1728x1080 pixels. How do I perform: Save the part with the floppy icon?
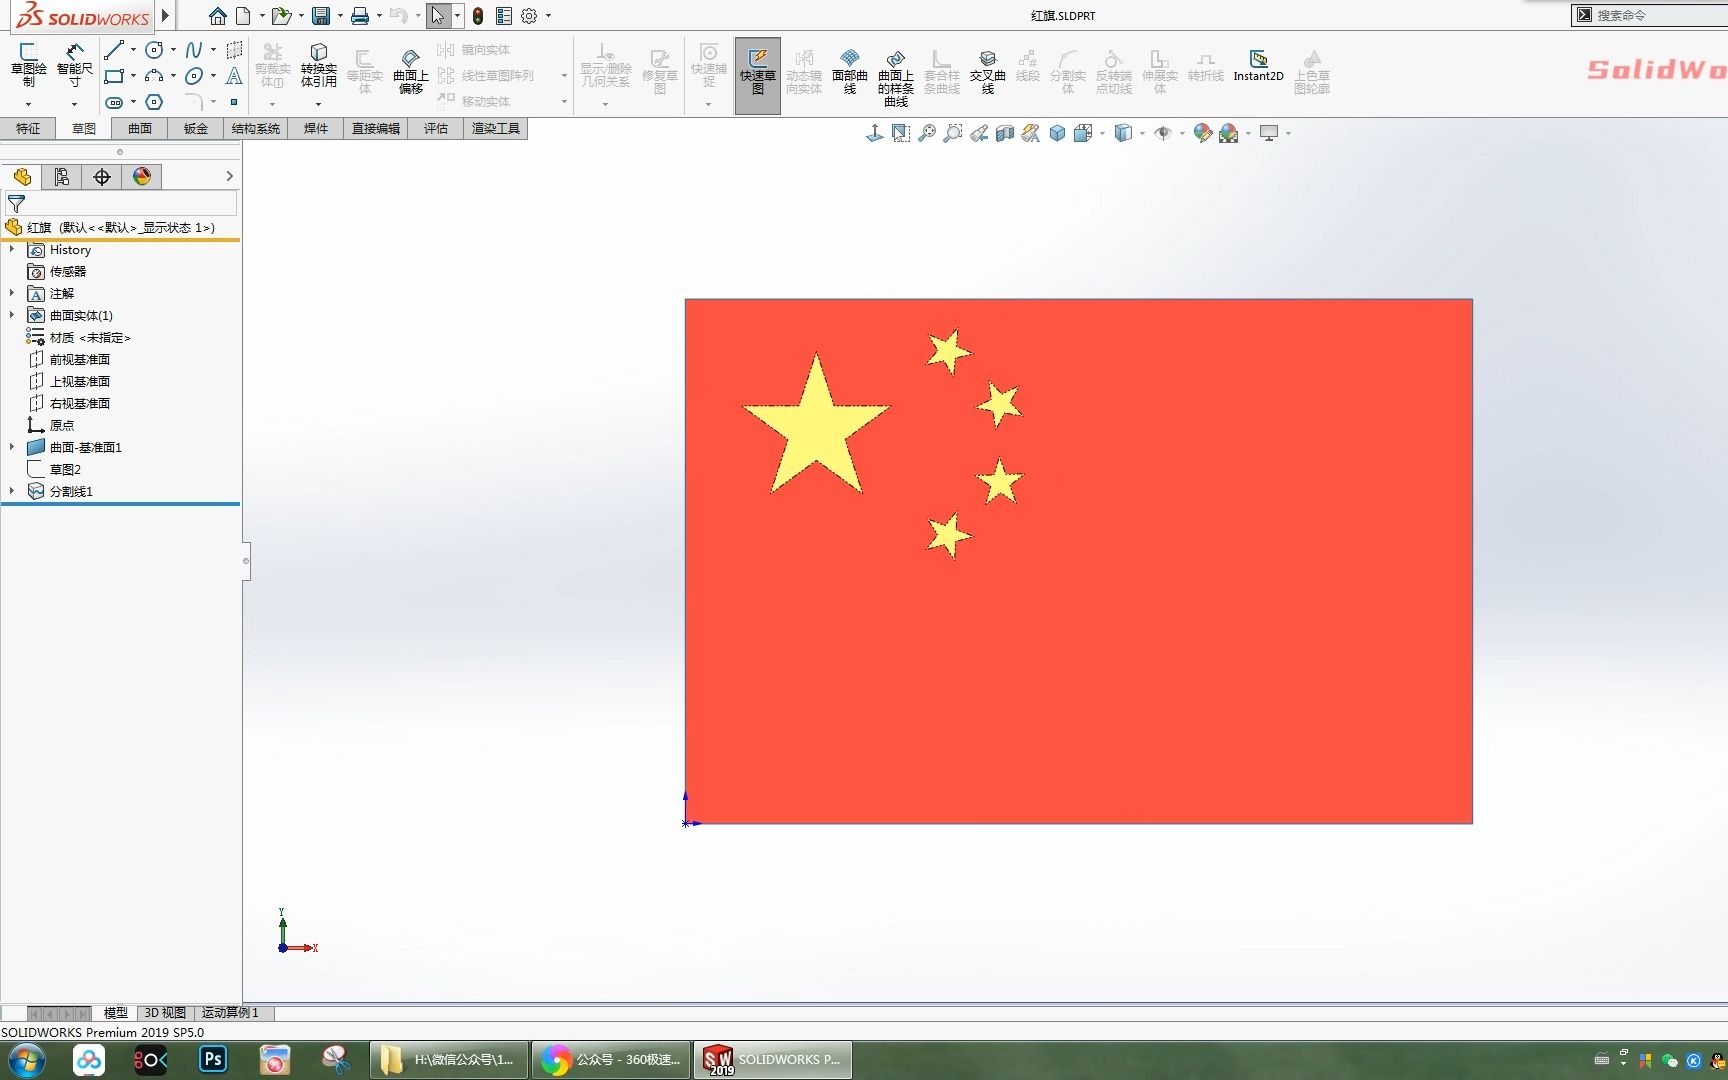pos(321,16)
